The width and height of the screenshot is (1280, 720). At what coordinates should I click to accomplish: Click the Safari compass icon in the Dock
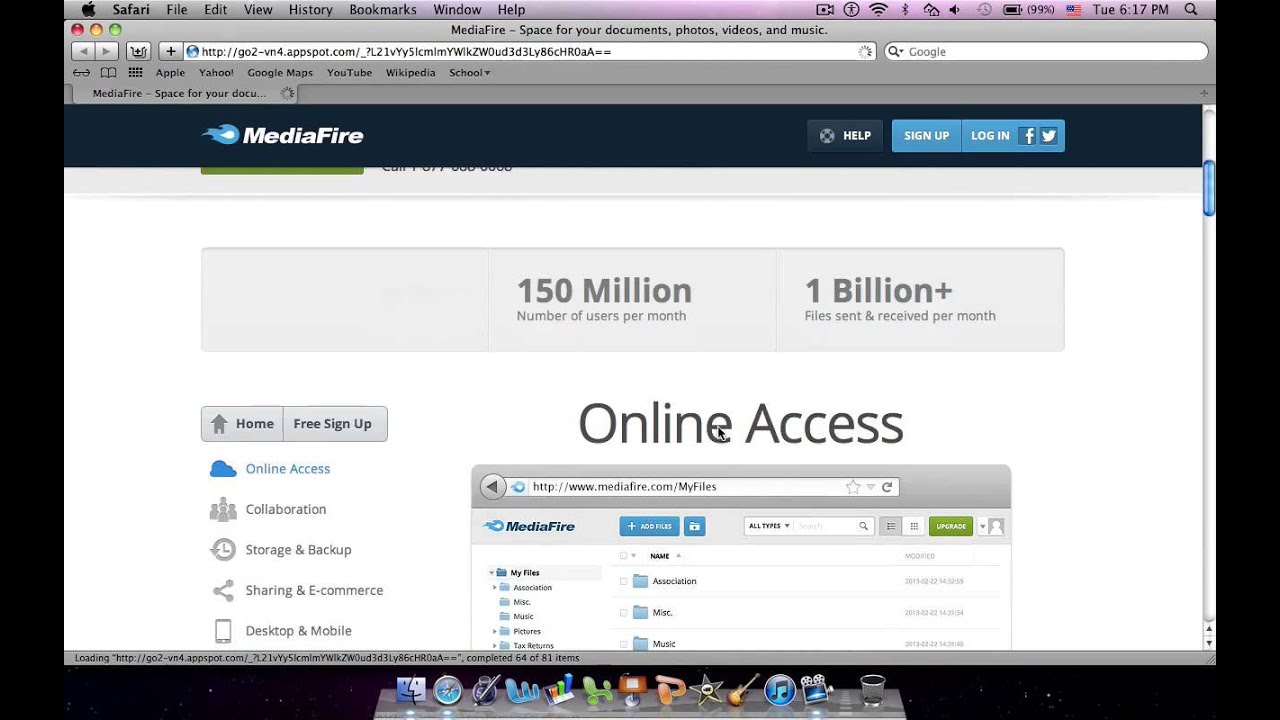tap(448, 690)
